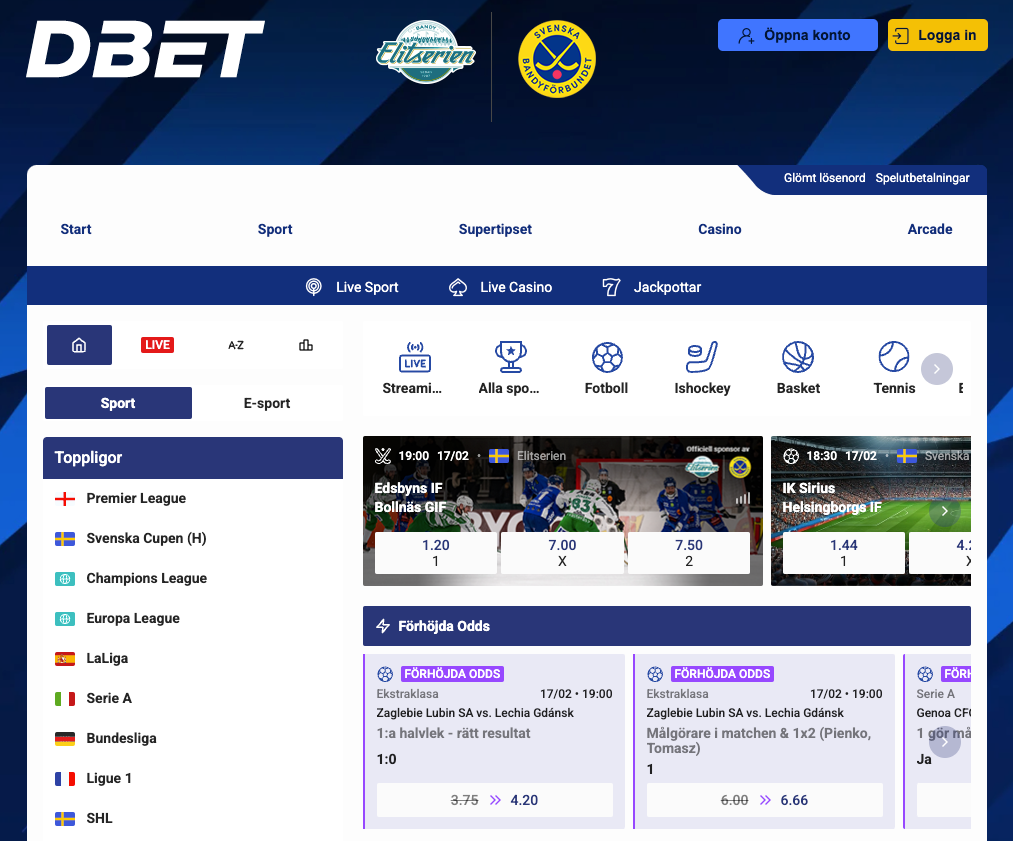Open the Casino tab
This screenshot has height=841, width=1013.
(720, 229)
